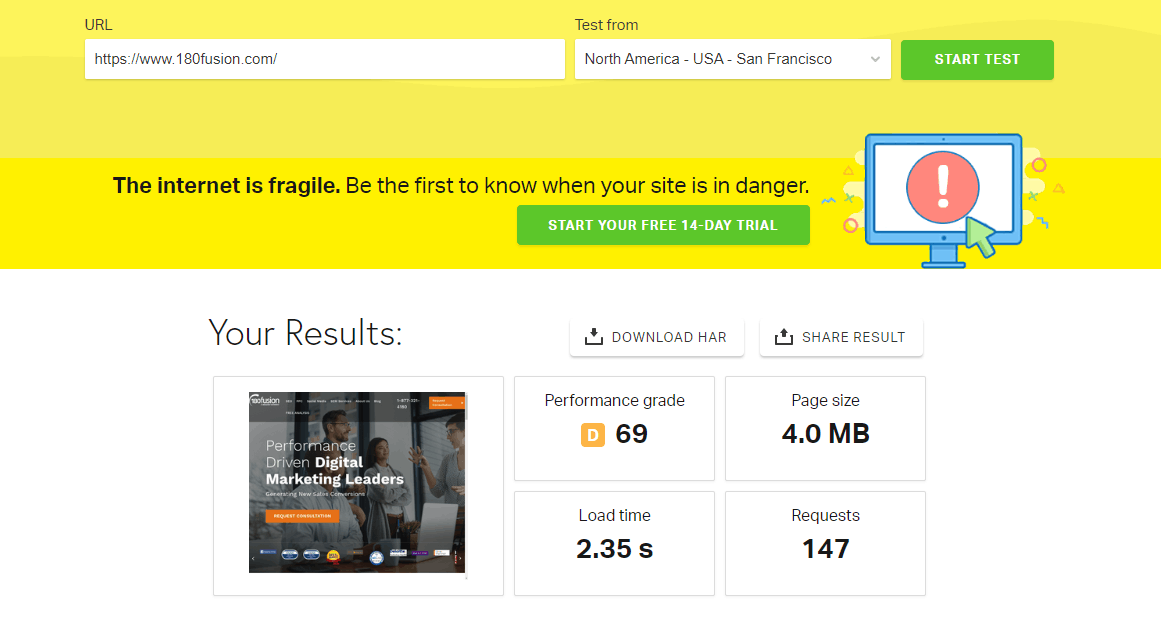Click inside the URL input field
1161x629 pixels.
point(324,59)
